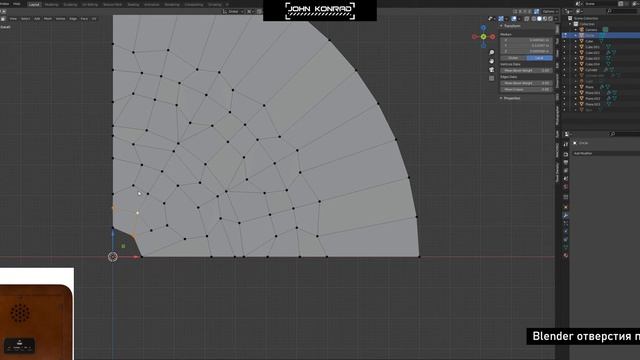Open the Modeling workspace tab

coord(51,4)
